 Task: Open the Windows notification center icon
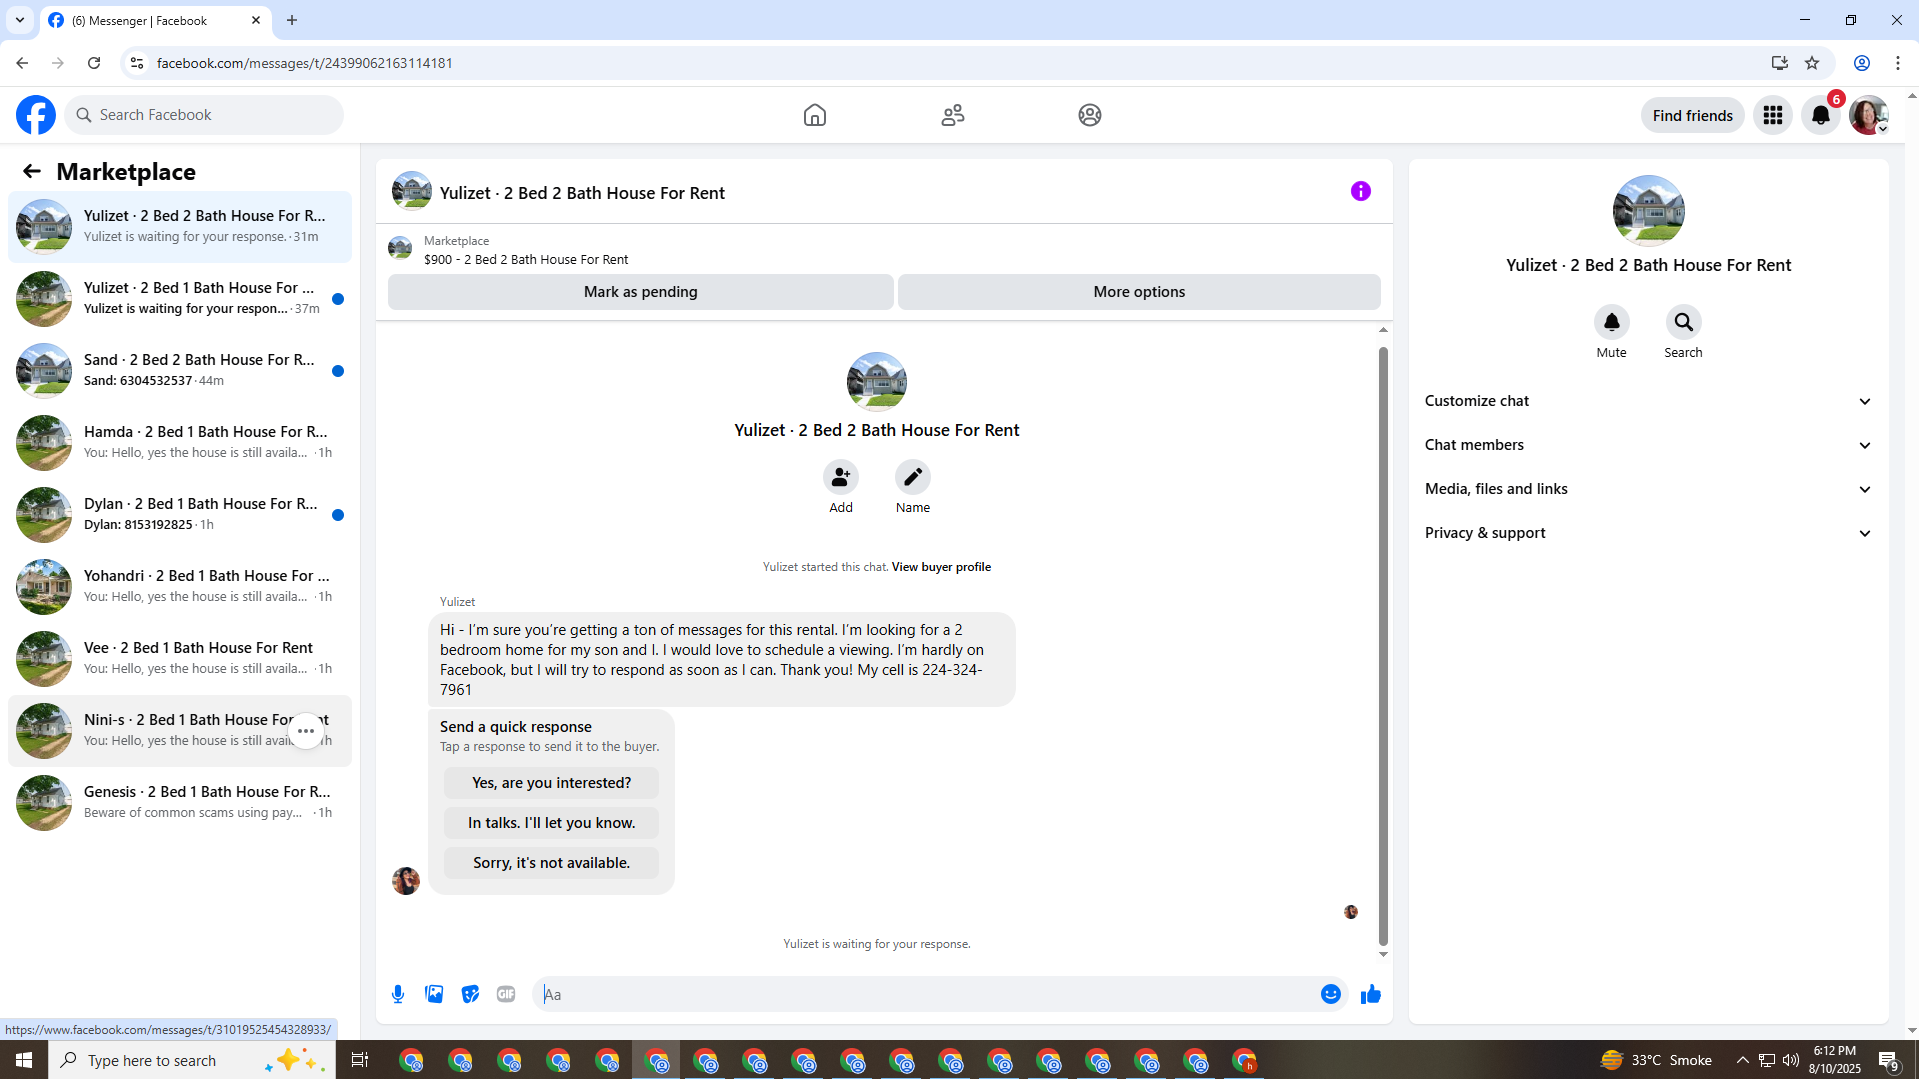pyautogui.click(x=1889, y=1060)
